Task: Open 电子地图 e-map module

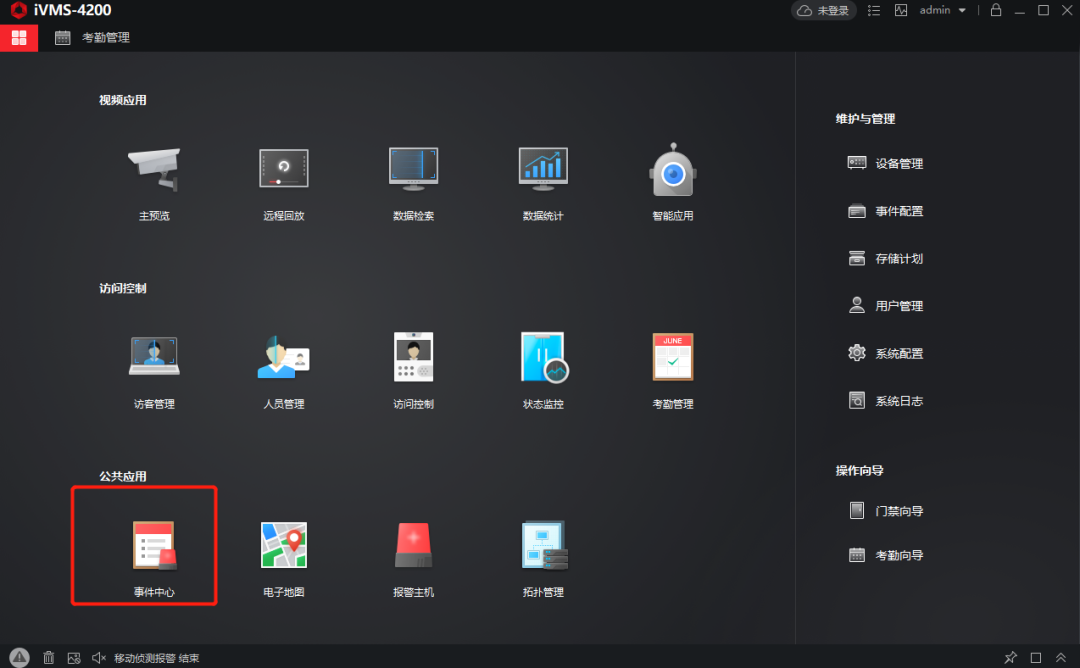Action: coord(283,546)
